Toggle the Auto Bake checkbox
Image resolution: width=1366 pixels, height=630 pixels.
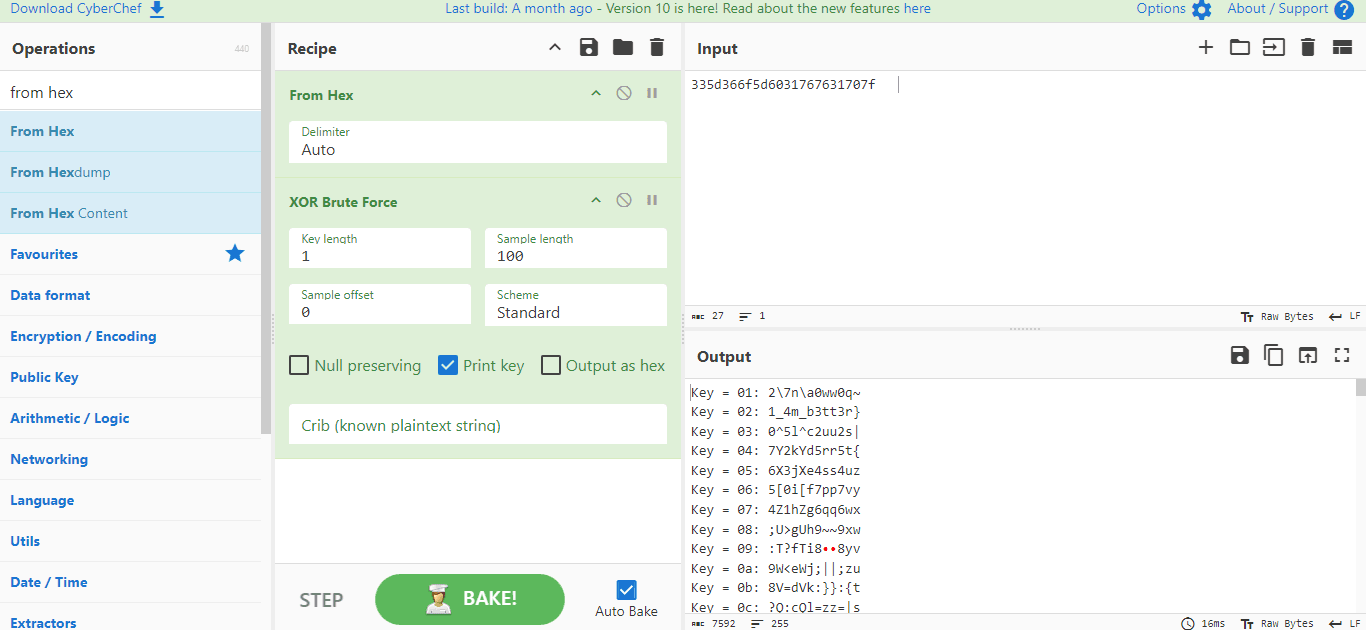(627, 590)
